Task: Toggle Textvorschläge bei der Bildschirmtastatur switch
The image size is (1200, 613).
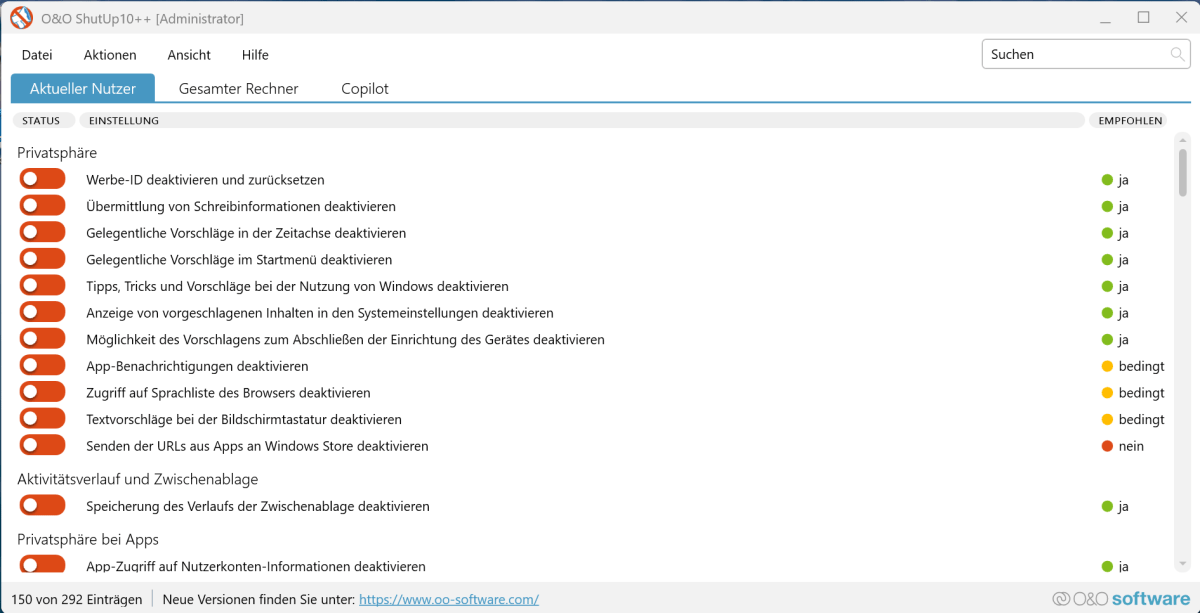Action: click(42, 418)
